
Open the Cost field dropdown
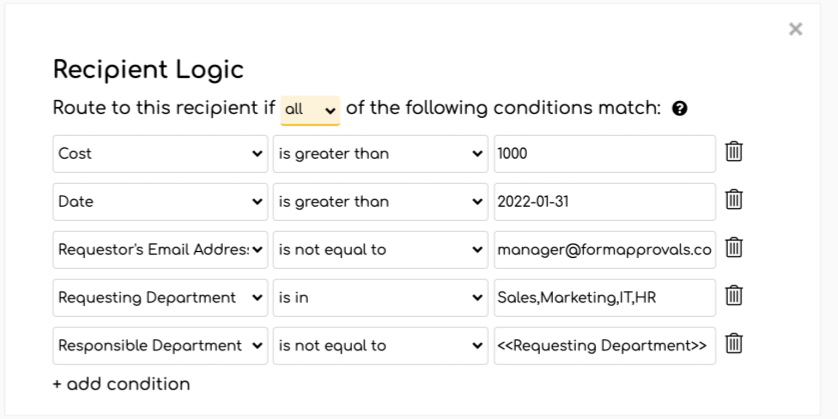coord(160,154)
